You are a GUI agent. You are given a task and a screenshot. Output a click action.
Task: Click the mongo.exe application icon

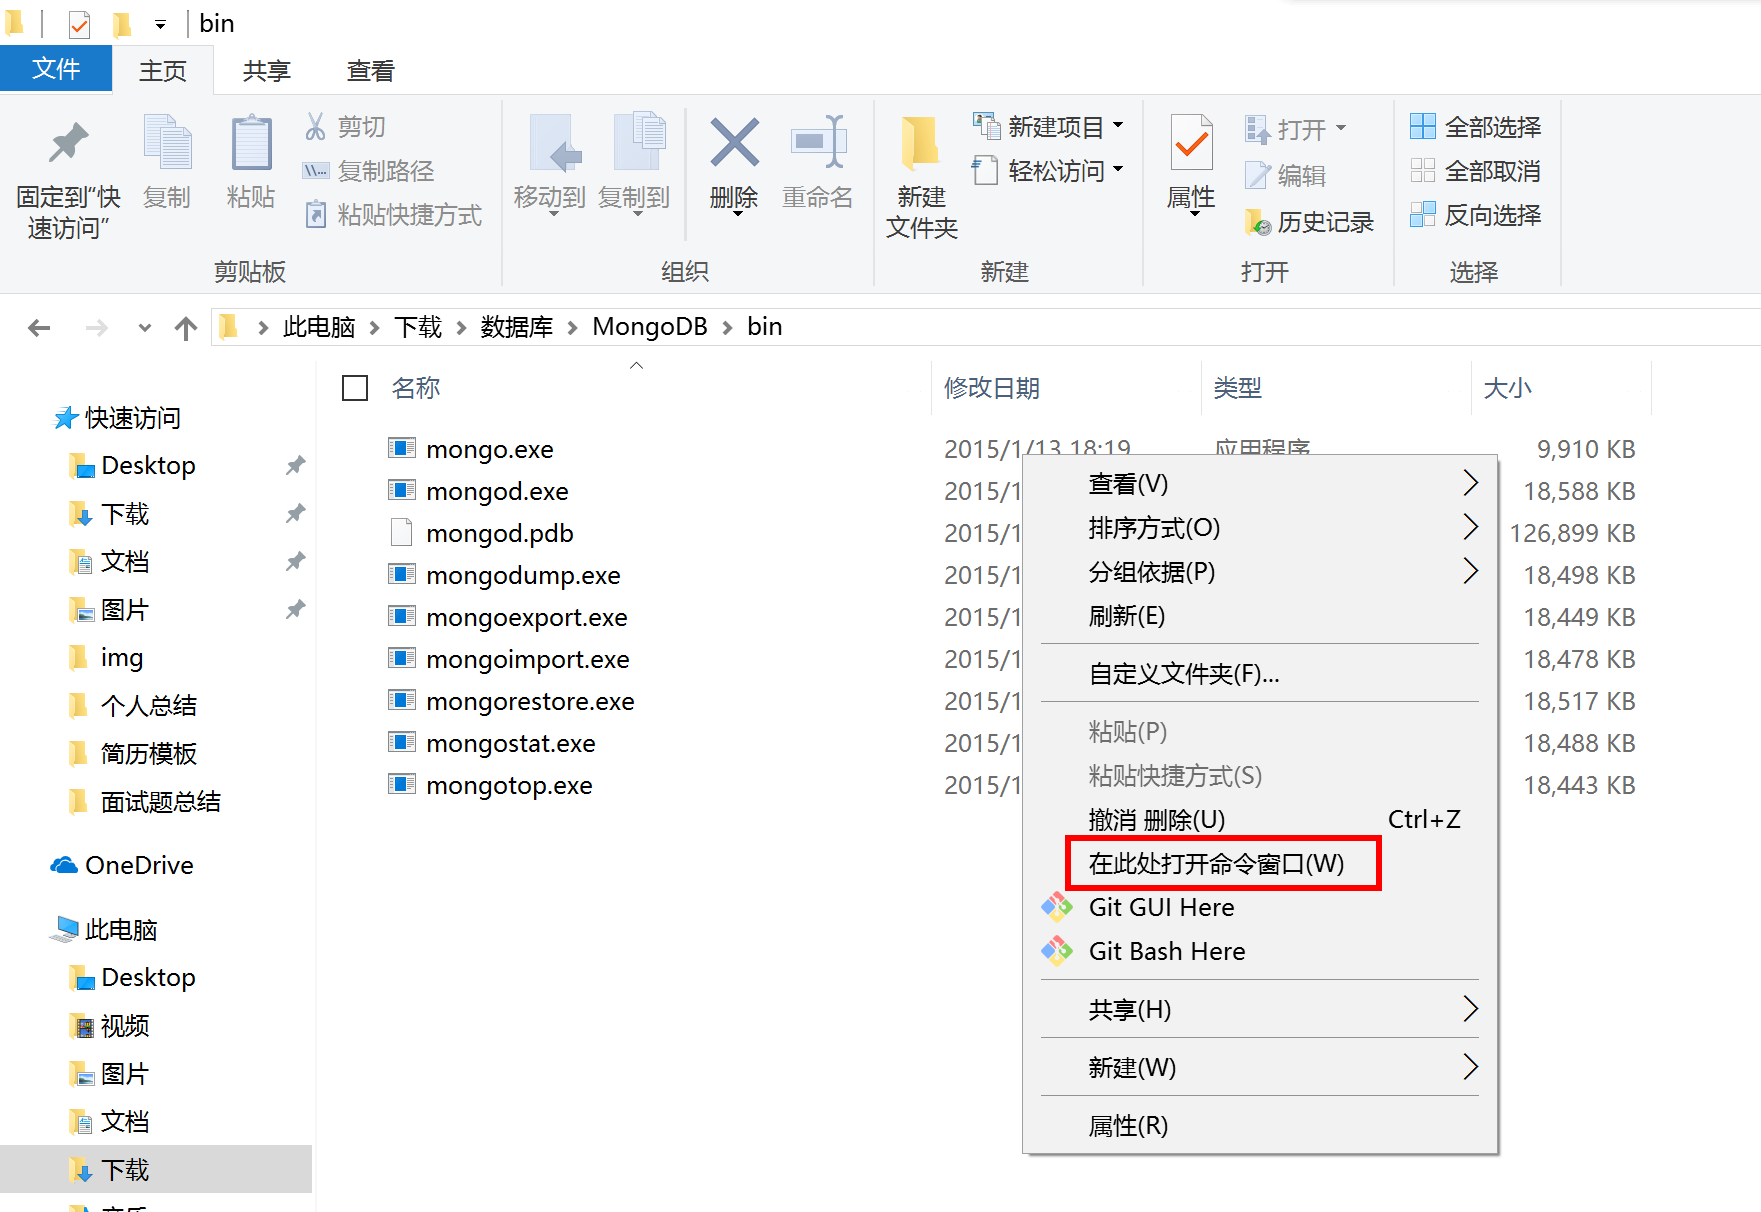point(402,448)
